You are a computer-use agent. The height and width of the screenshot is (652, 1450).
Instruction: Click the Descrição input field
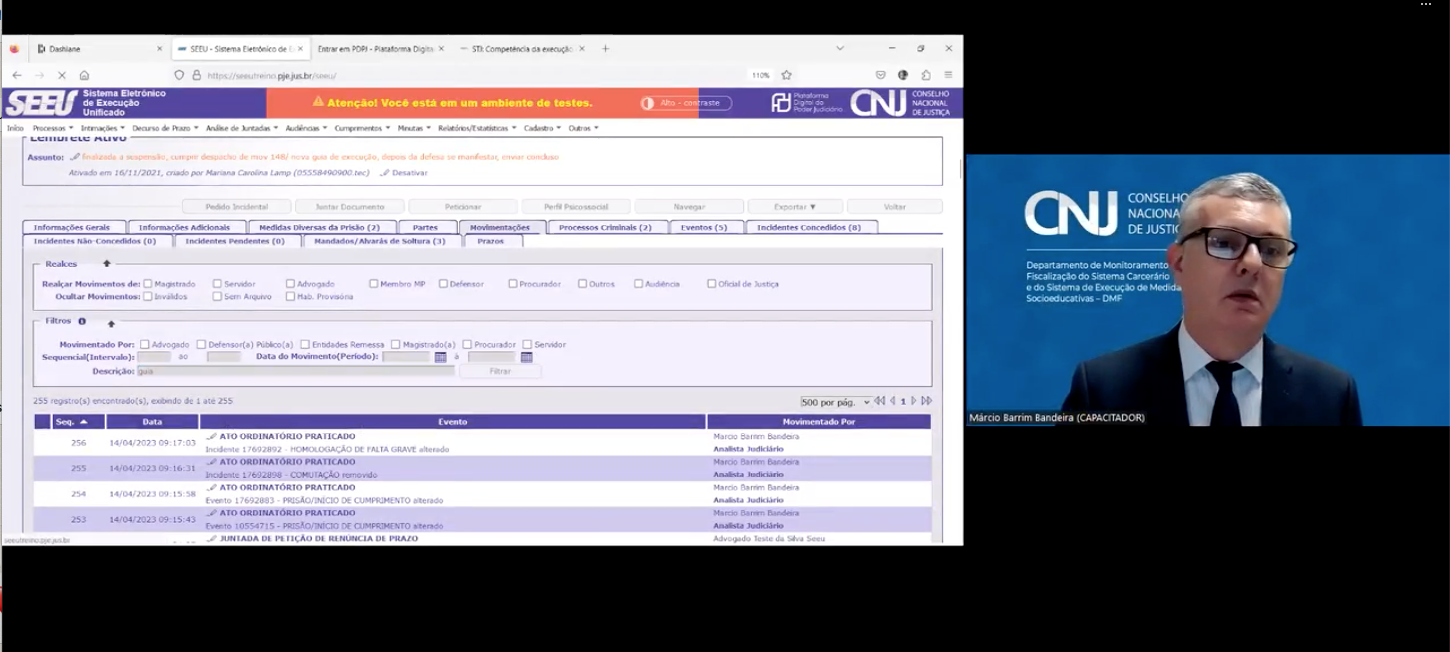pyautogui.click(x=295, y=371)
